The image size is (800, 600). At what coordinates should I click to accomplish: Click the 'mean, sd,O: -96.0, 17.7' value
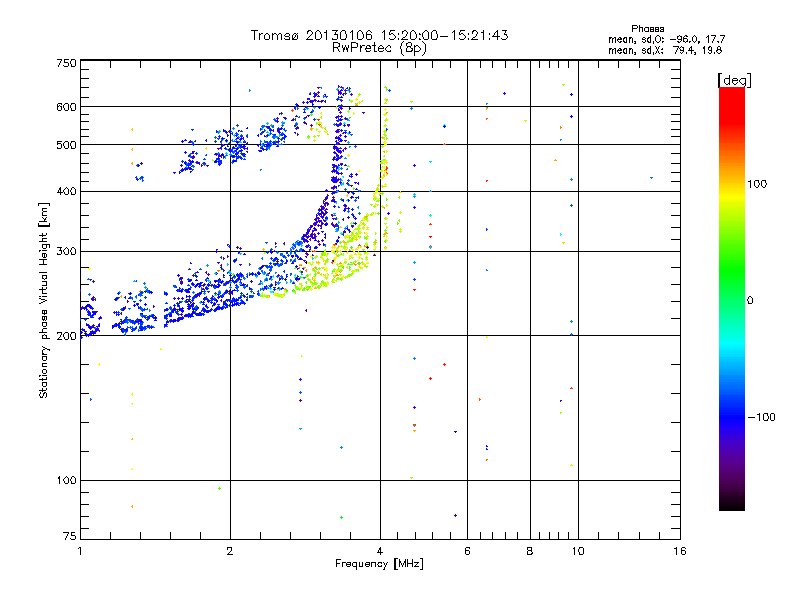666,39
